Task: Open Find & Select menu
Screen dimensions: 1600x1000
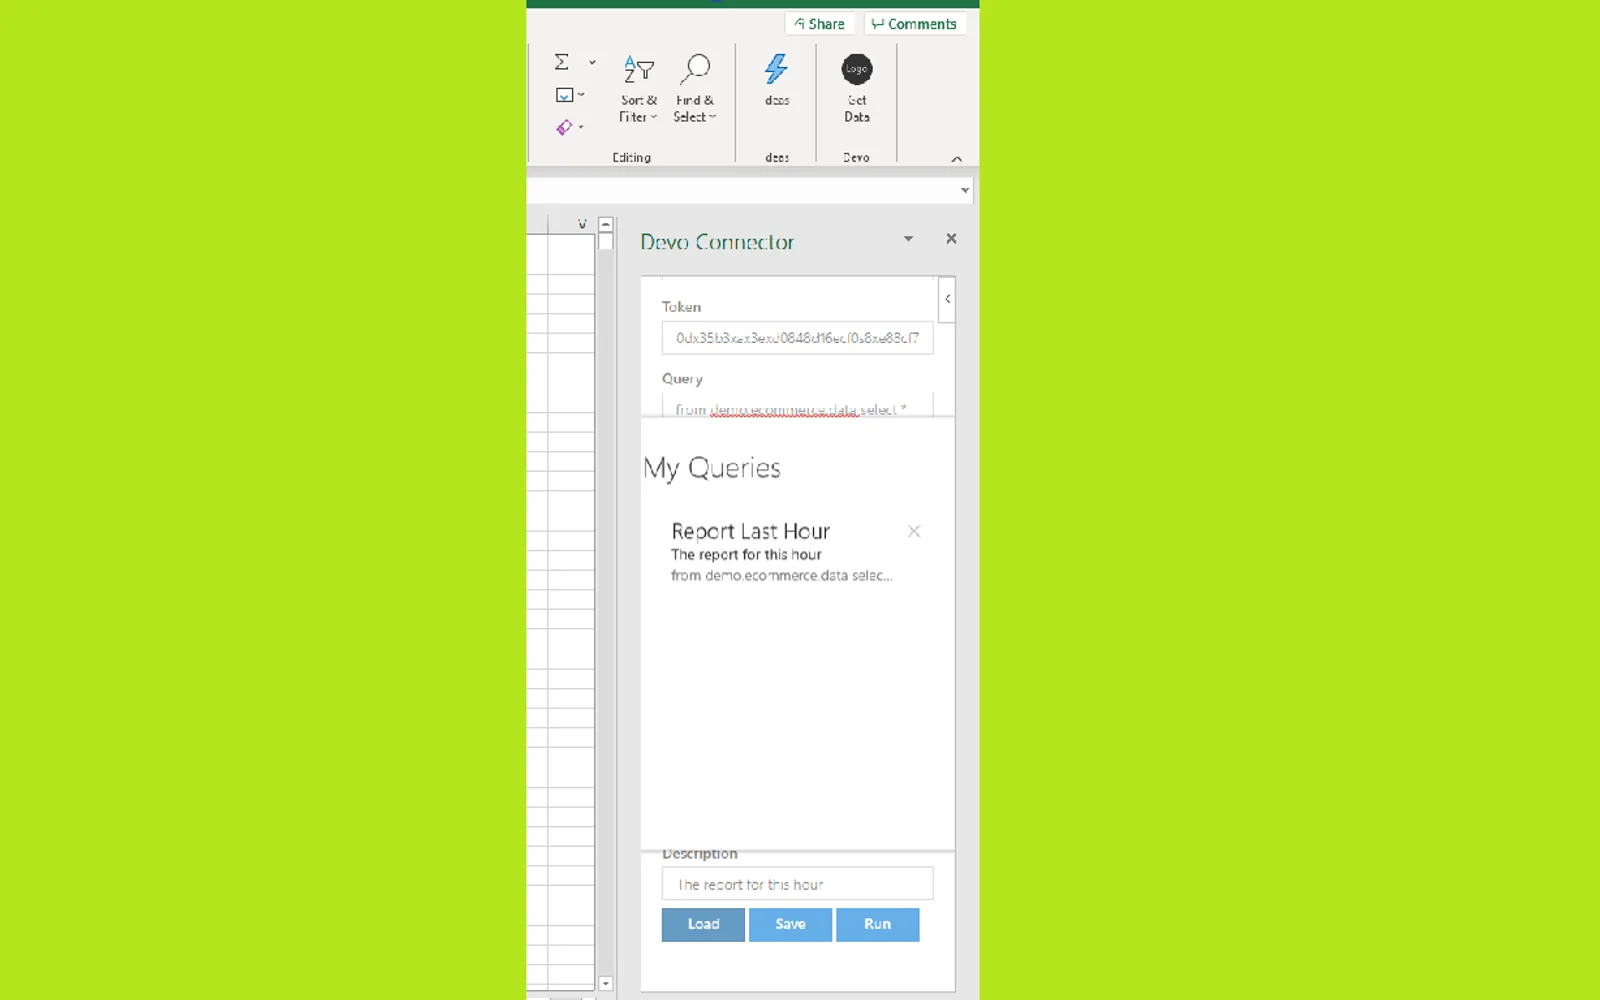Action: (x=695, y=89)
